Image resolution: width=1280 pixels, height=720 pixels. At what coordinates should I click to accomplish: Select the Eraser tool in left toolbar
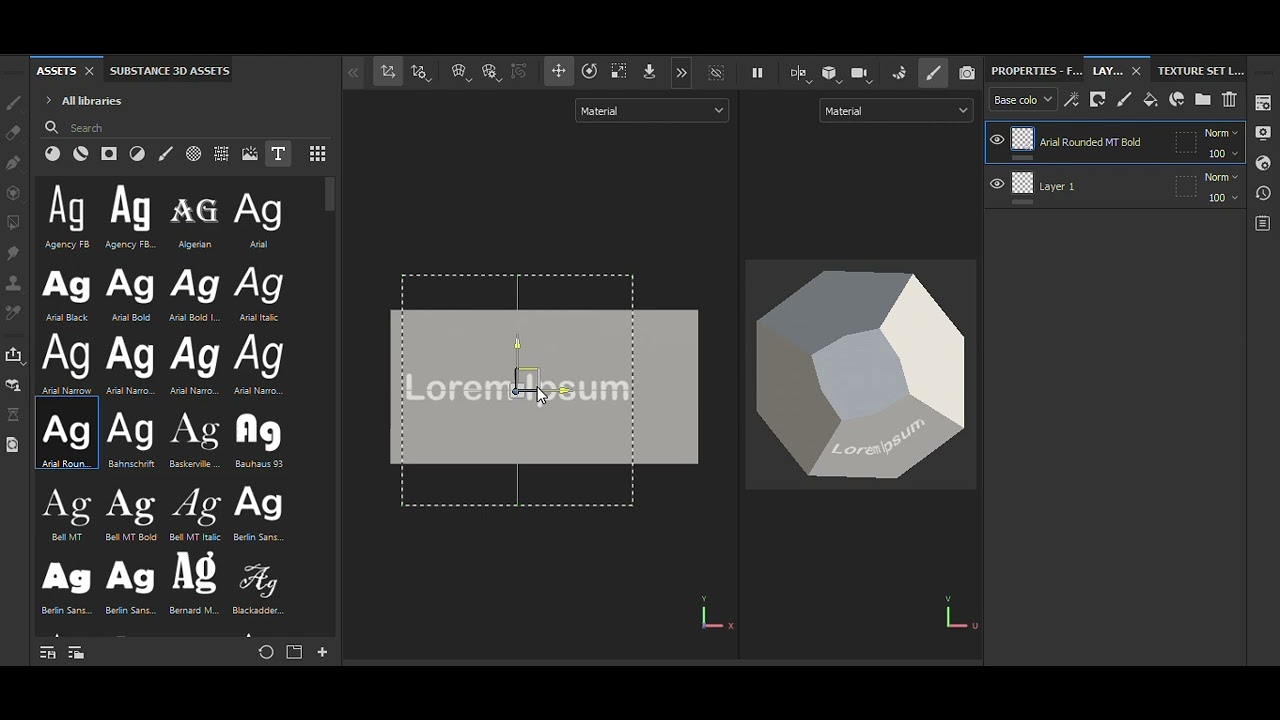(13, 133)
